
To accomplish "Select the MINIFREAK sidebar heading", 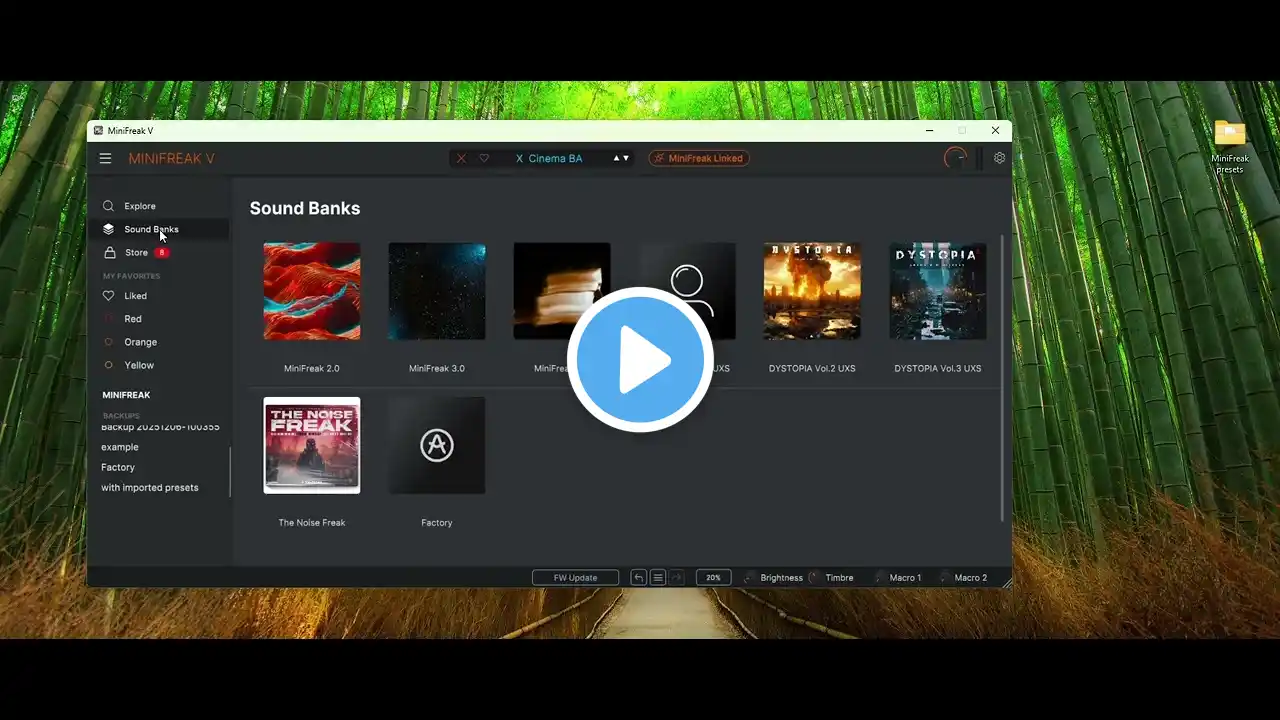I will click(x=126, y=395).
